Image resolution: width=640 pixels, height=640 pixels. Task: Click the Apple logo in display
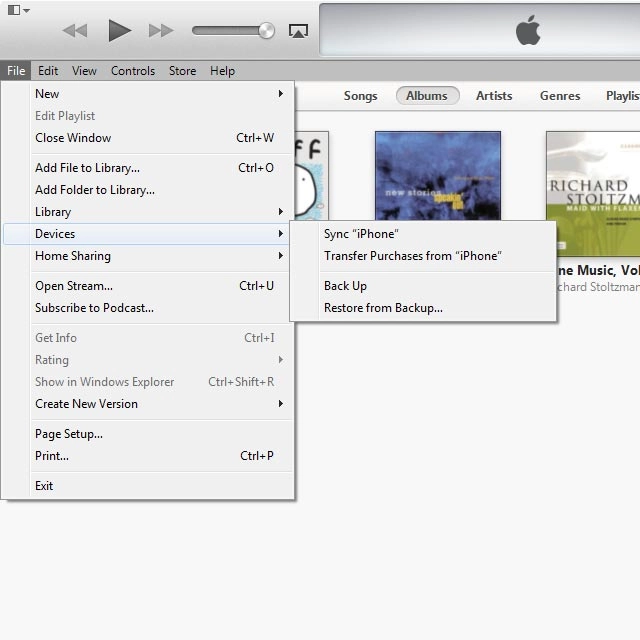[x=528, y=31]
